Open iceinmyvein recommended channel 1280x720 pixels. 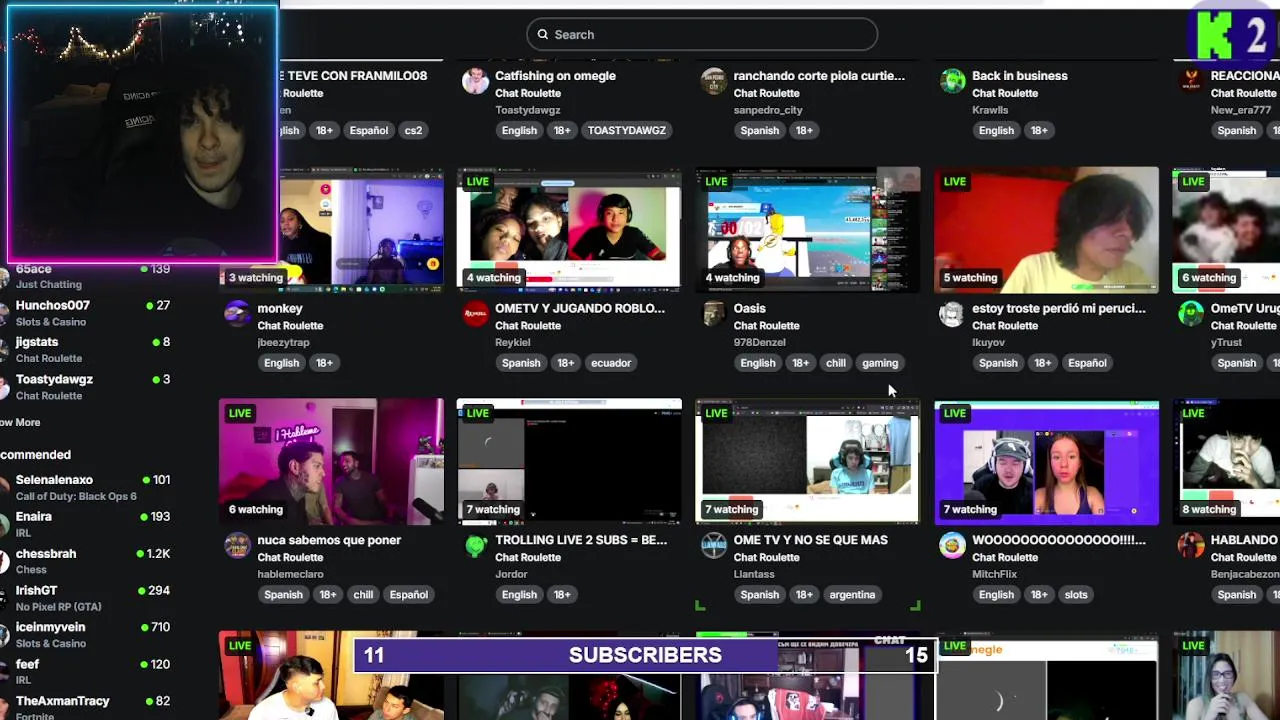click(x=87, y=634)
